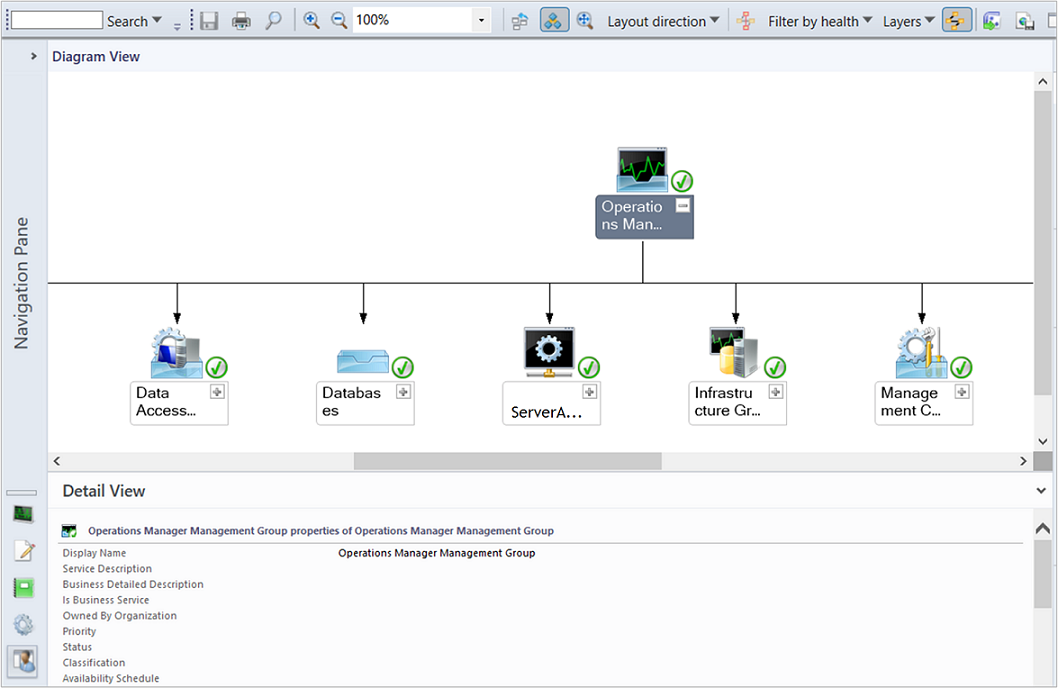1058x688 pixels.
Task: Collapse the Operations Man... node
Action: pyautogui.click(x=683, y=206)
